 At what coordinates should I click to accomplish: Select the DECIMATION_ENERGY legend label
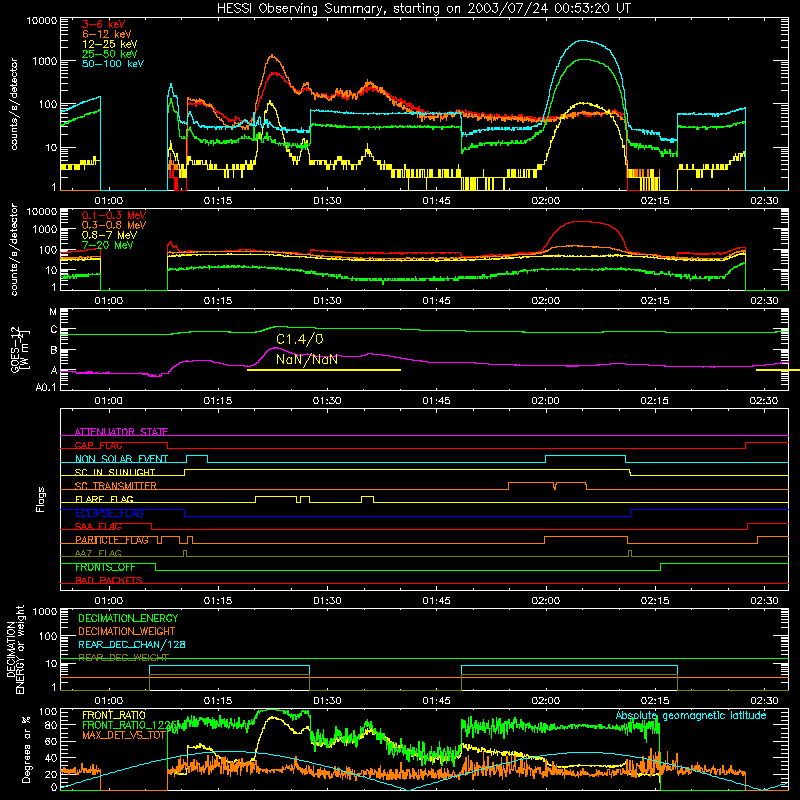(128, 618)
